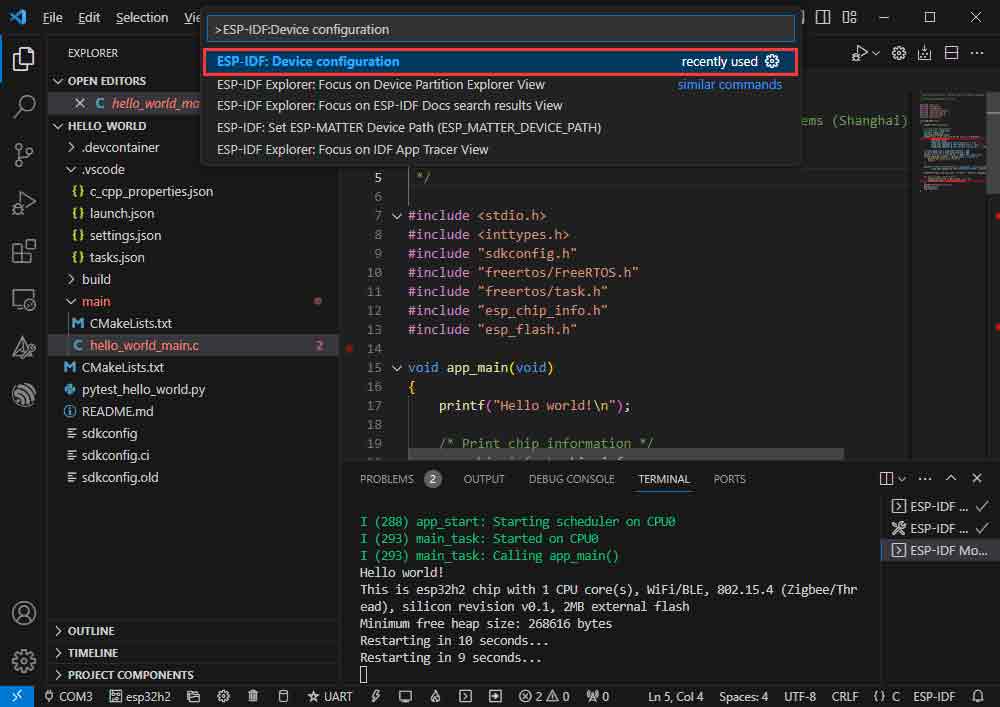Open the Accounts menu icon
1000x707 pixels.
pyautogui.click(x=24, y=613)
